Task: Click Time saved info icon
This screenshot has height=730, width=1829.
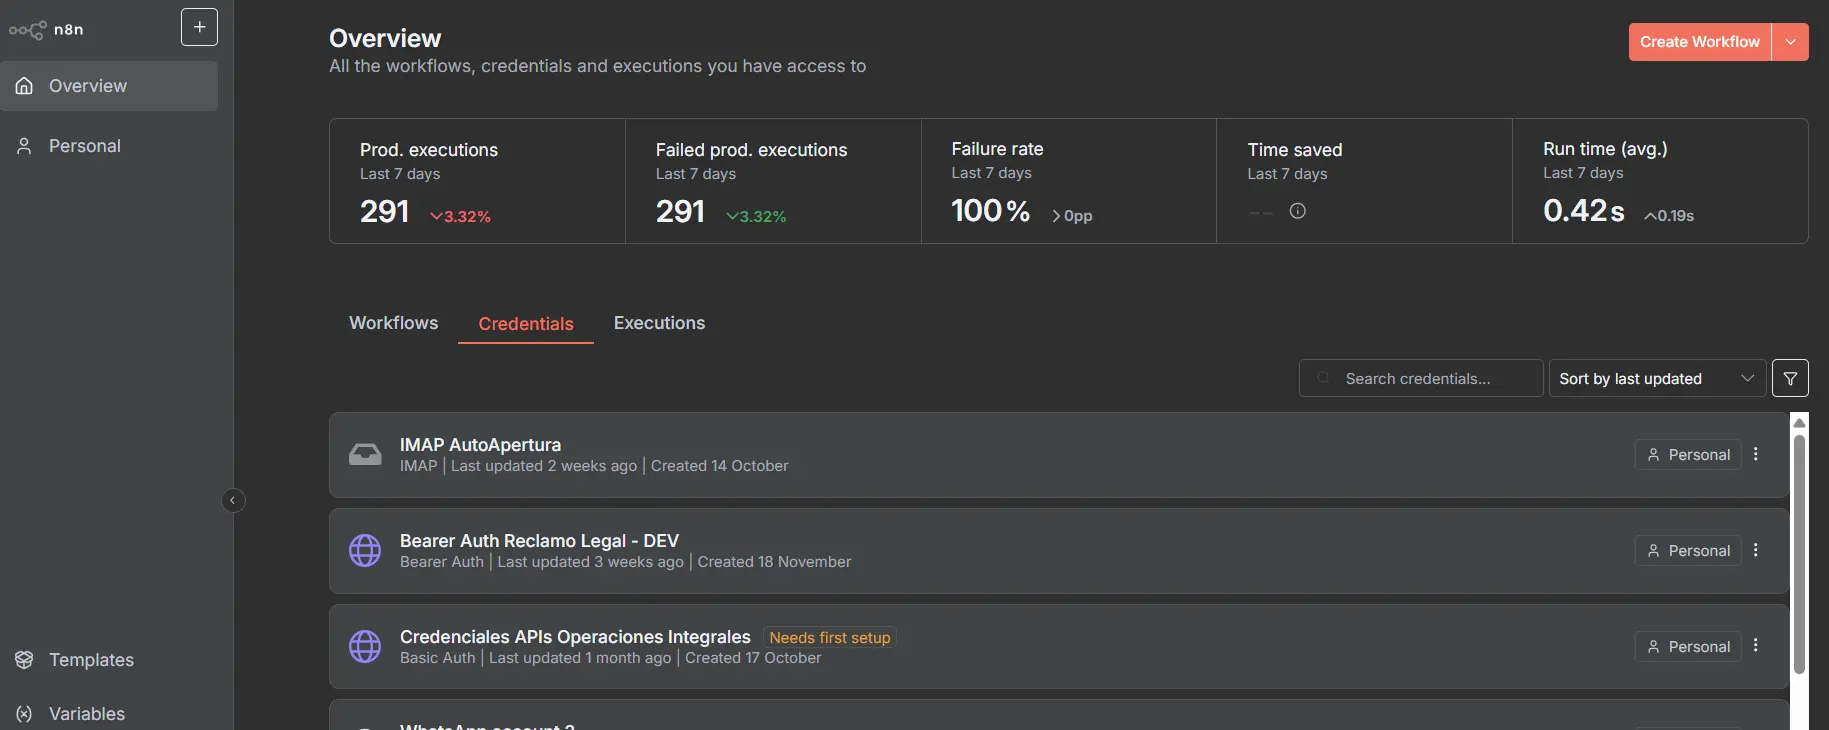Action: (1297, 211)
